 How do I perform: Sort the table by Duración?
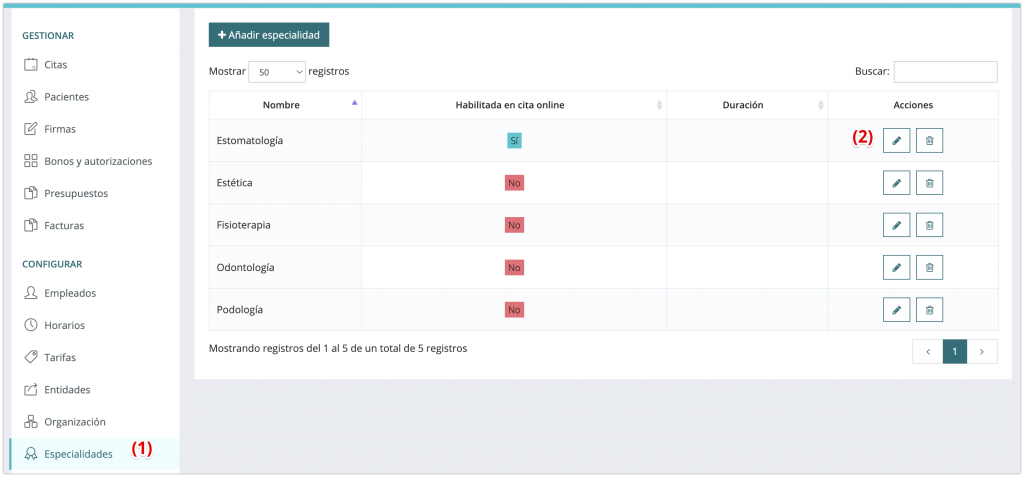[x=742, y=105]
